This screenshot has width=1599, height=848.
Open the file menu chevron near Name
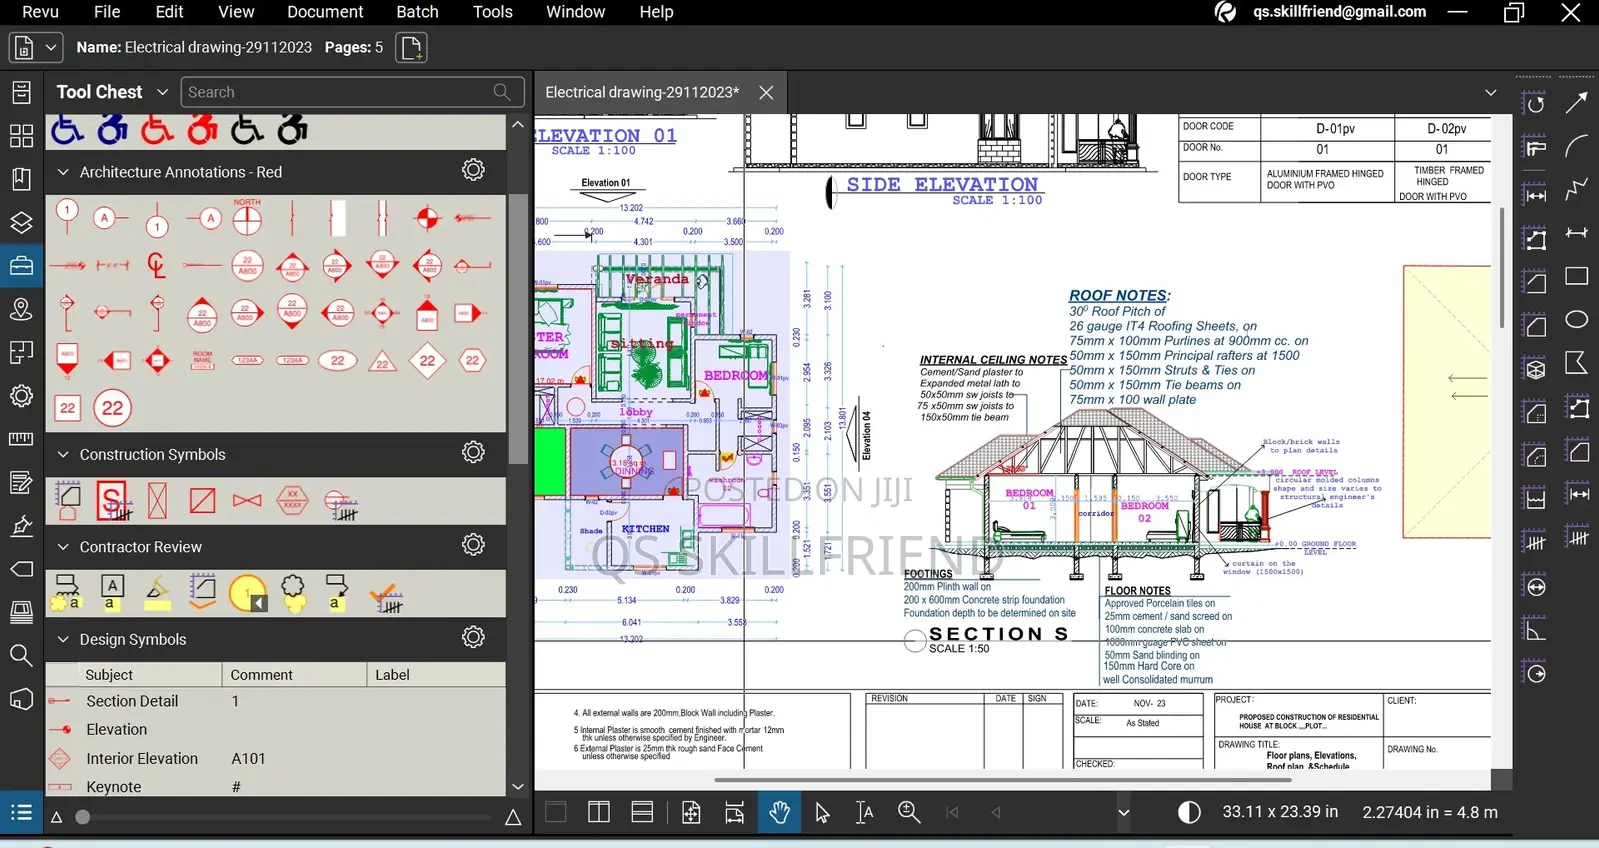pos(50,47)
